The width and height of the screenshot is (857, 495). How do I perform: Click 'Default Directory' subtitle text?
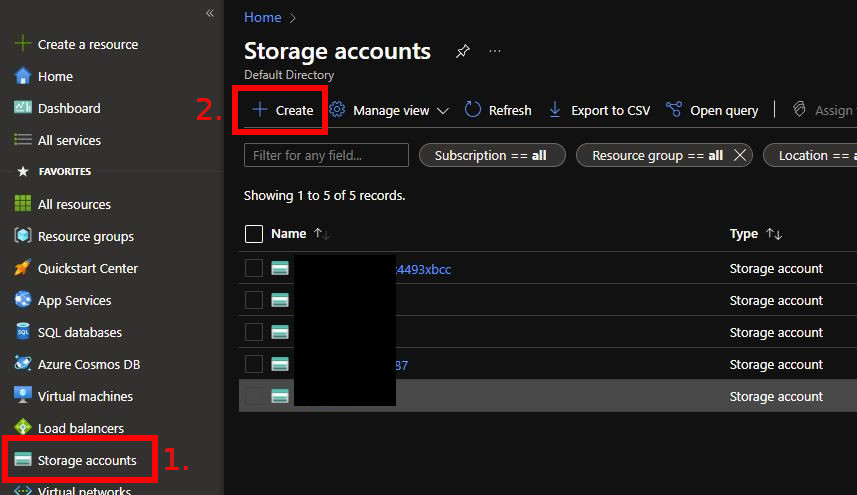click(289, 75)
